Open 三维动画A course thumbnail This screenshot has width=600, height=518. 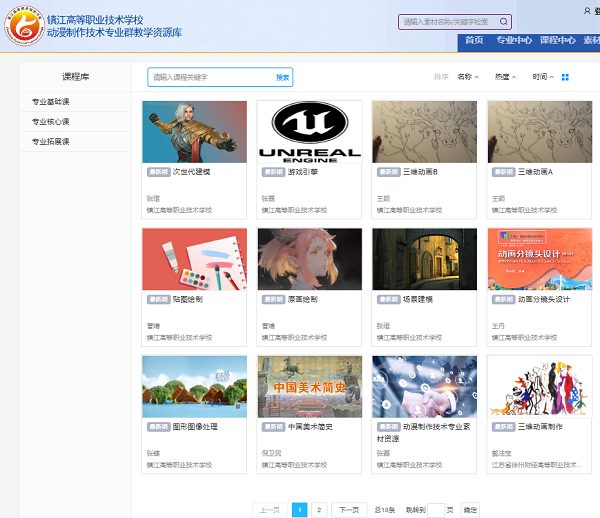(540, 132)
